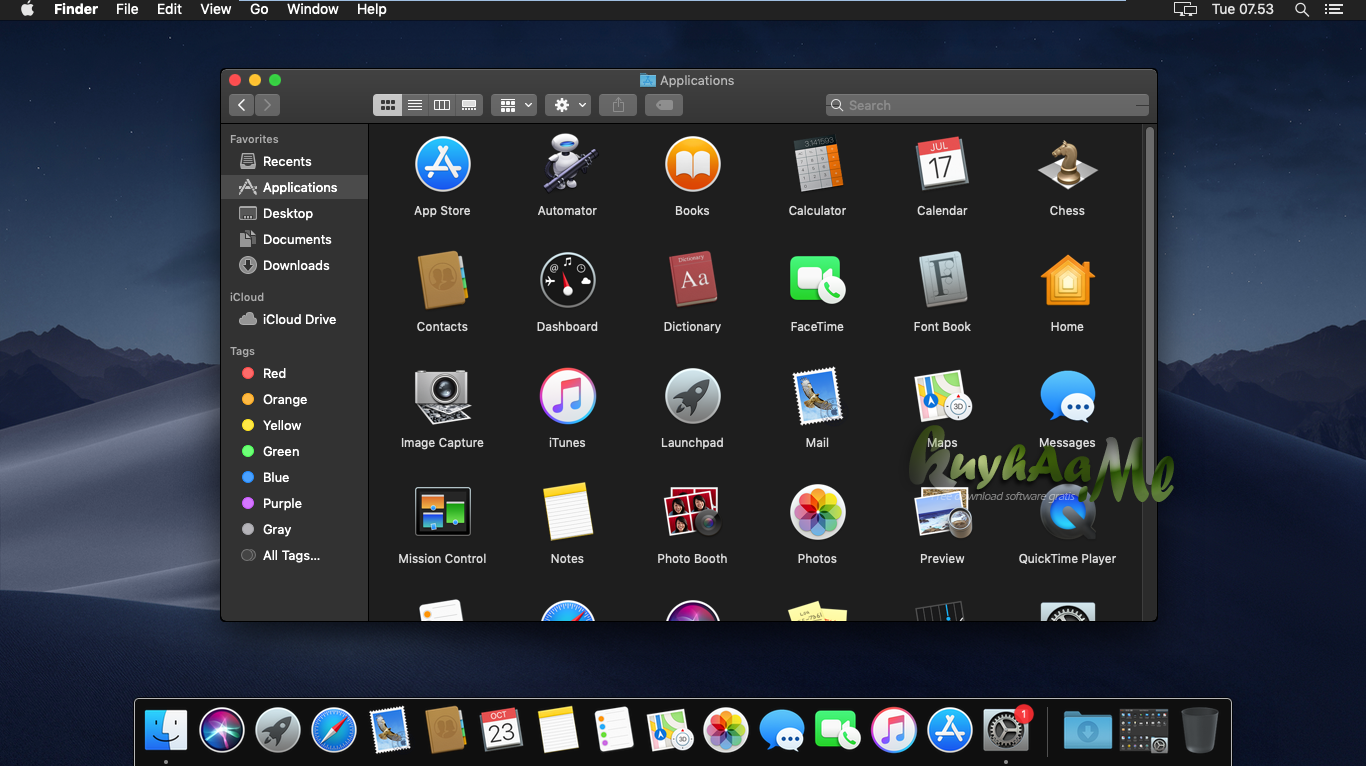
Task: Click the Edit Tags toolbar button
Action: tap(664, 105)
